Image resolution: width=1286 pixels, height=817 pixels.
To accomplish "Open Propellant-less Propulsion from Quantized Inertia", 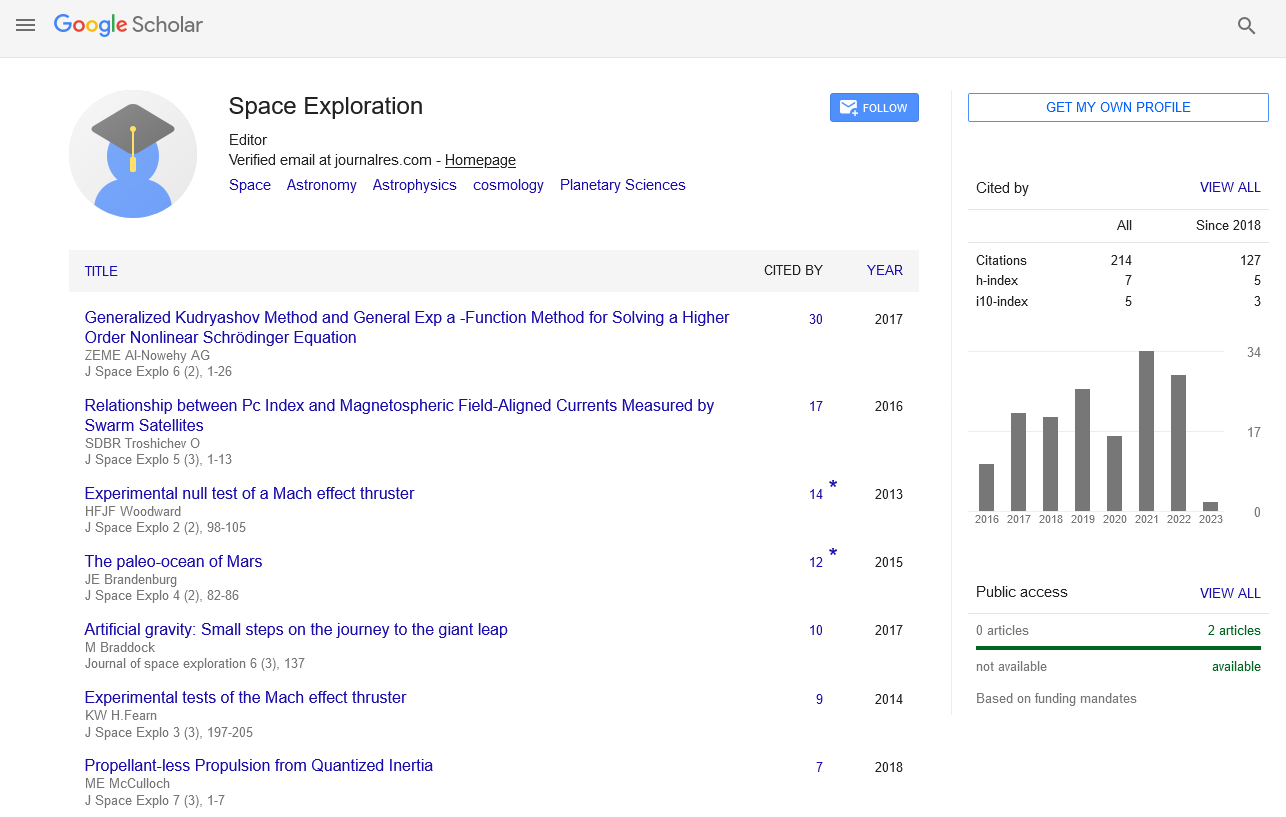I will (258, 766).
